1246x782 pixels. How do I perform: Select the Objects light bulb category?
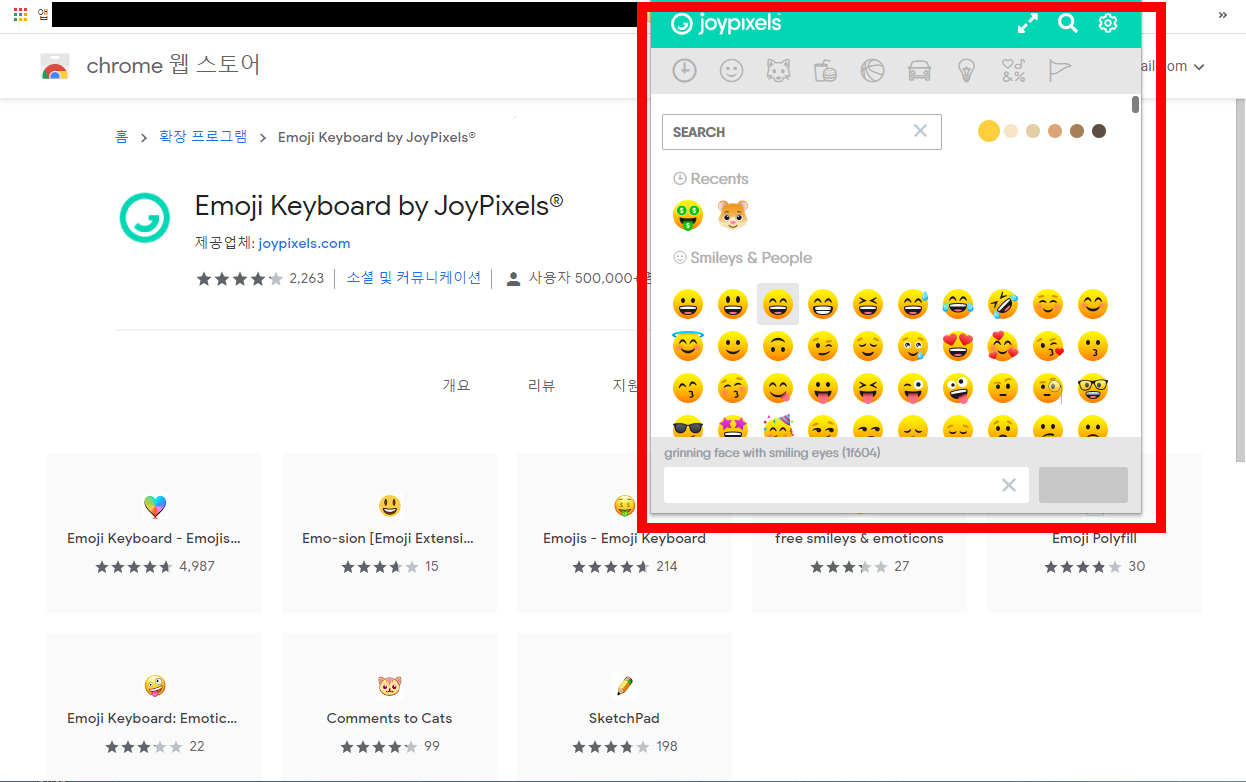(966, 71)
